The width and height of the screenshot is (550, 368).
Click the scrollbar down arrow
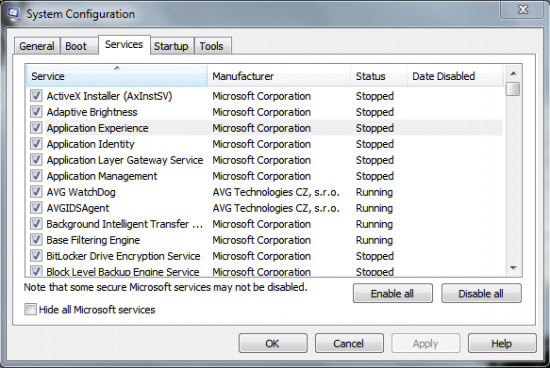(x=514, y=268)
